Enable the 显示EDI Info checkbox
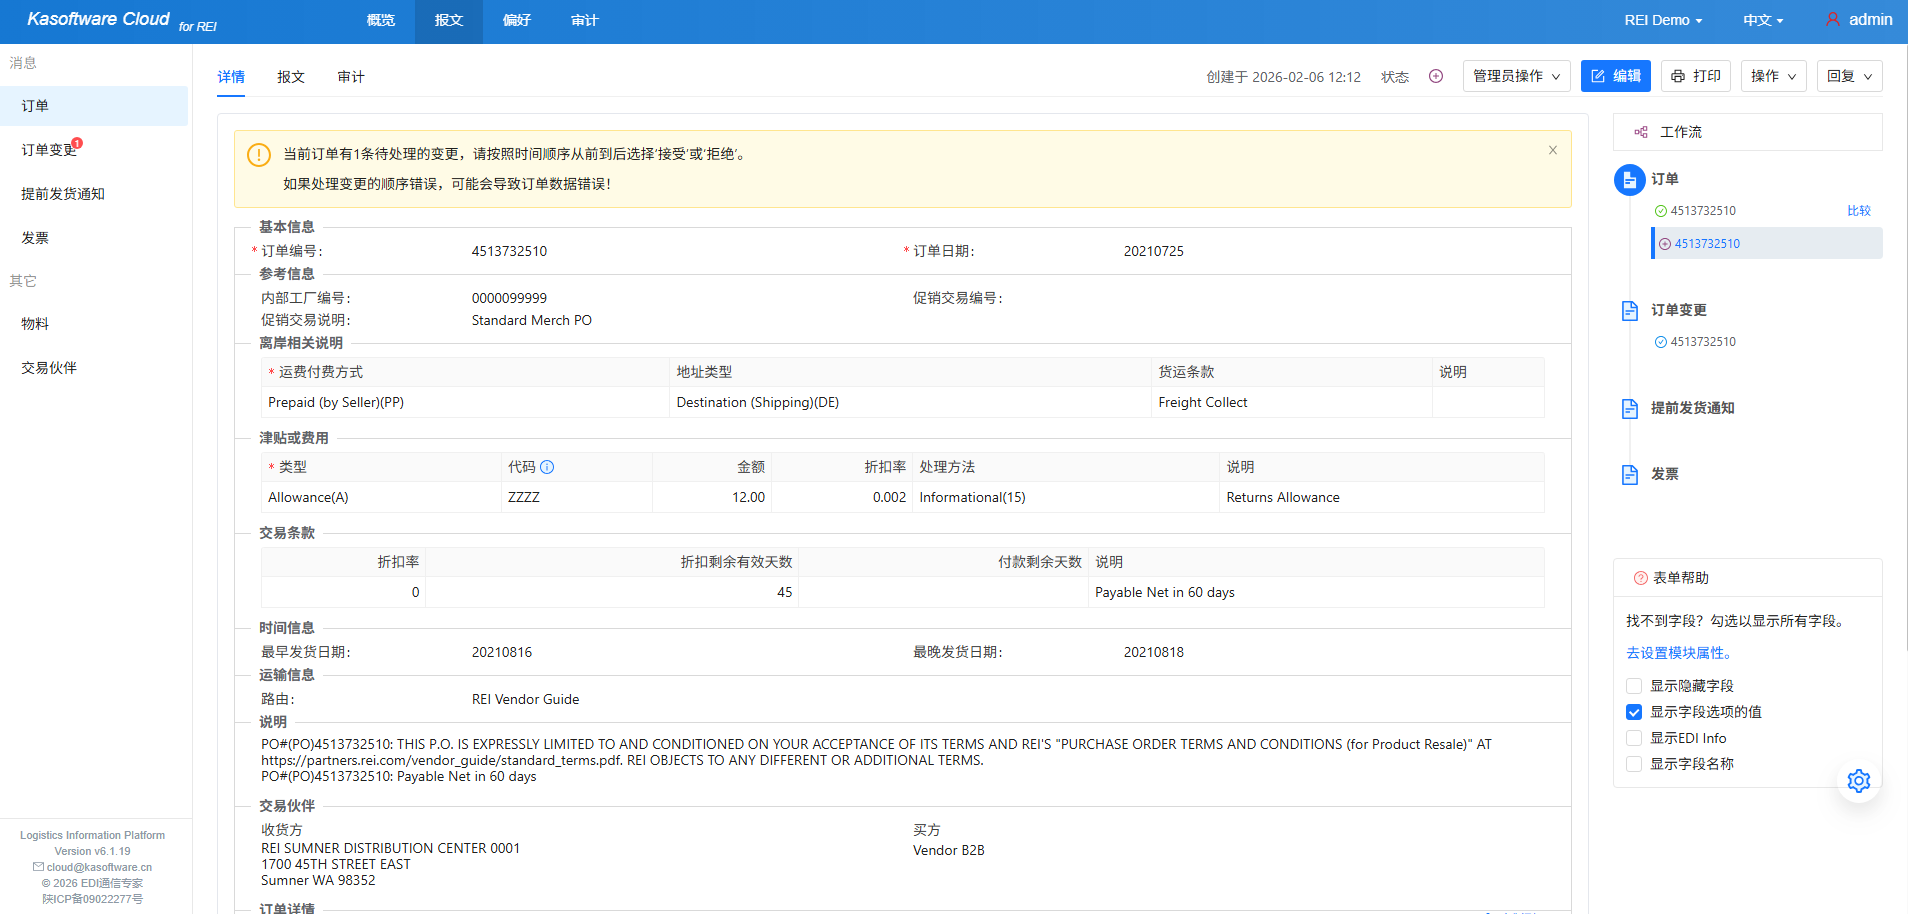Screen dimensions: 1908x914 [1634, 738]
